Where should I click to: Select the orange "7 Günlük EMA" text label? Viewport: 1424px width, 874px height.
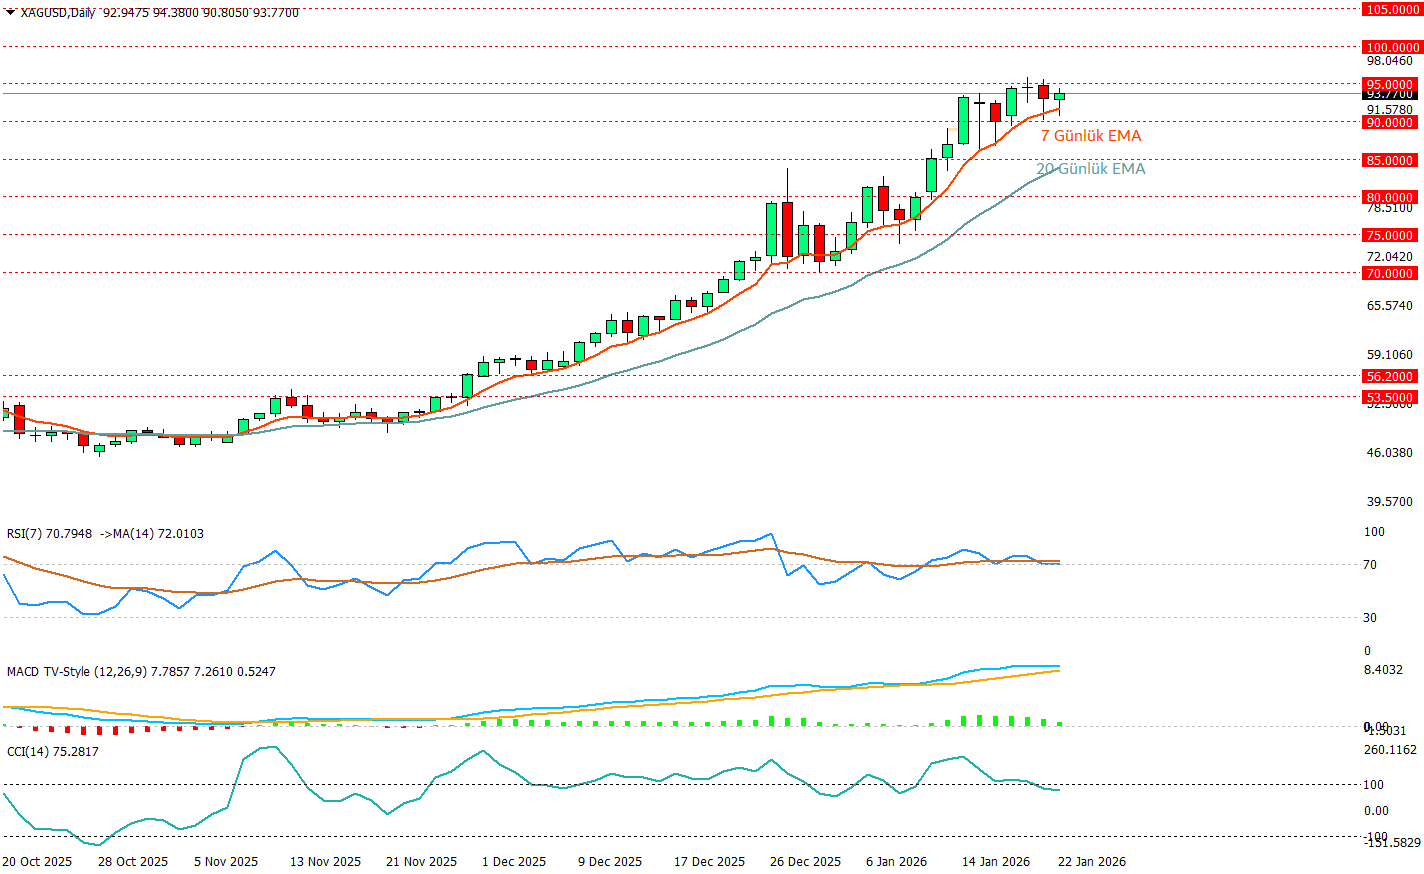point(1090,136)
